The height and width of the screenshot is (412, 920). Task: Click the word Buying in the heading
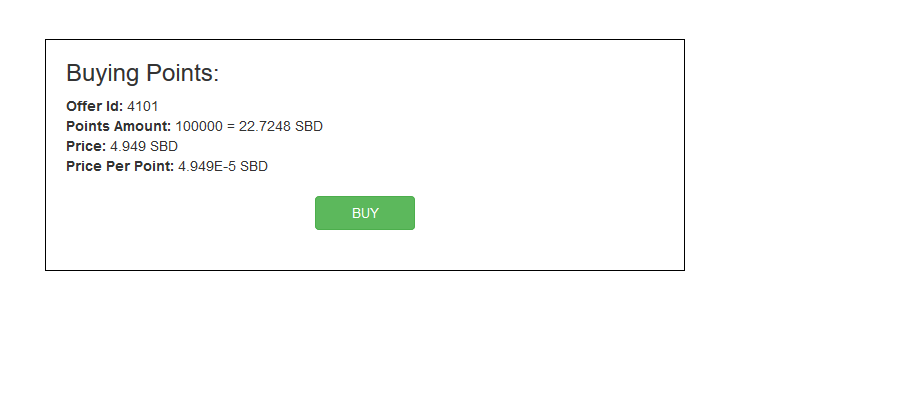coord(103,73)
